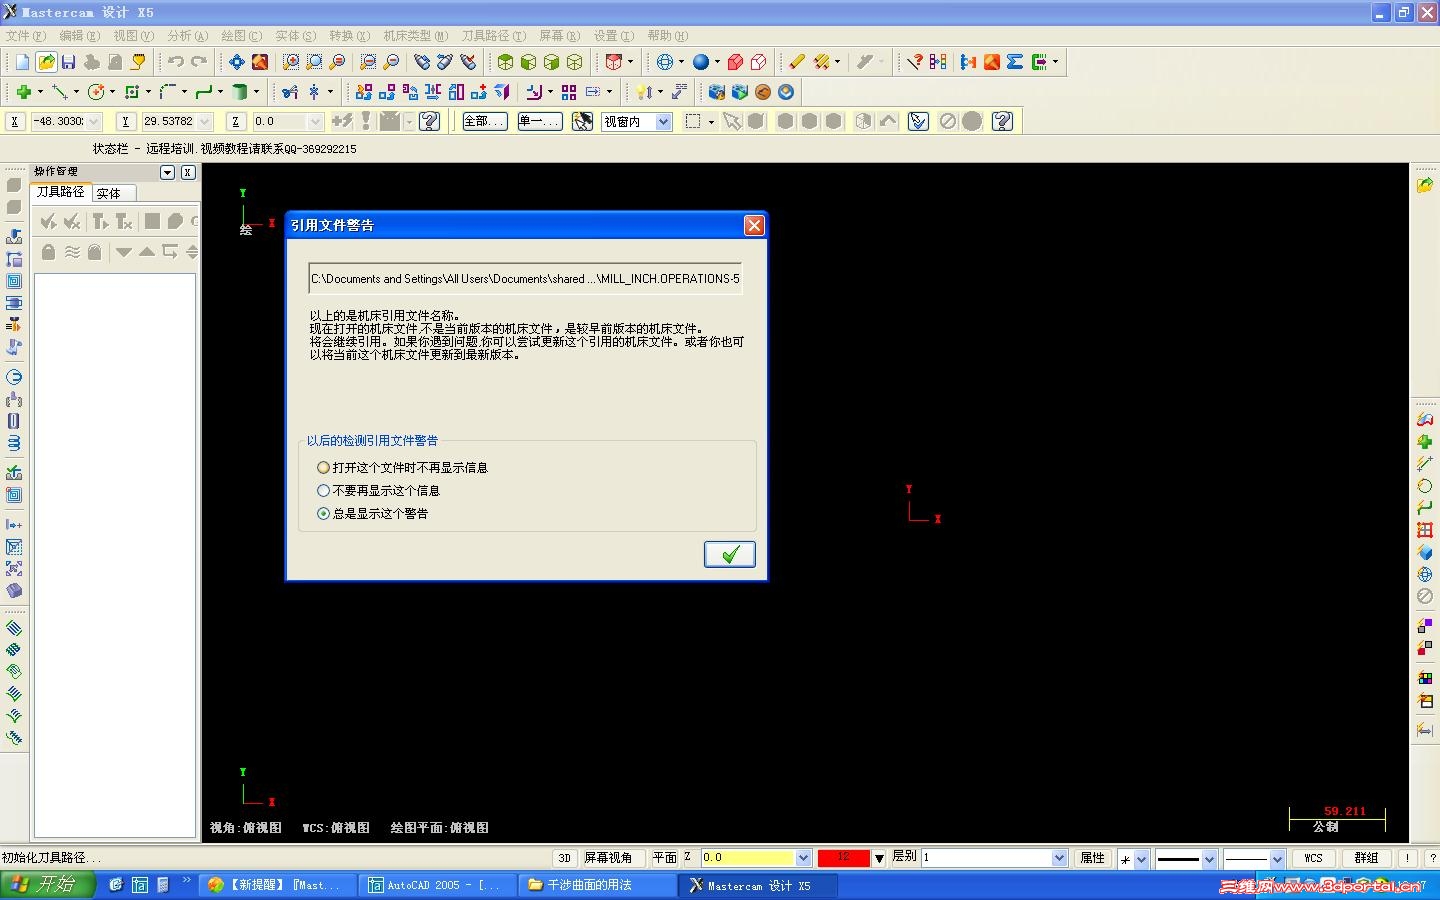Open the 视窗内 selection mode dropdown

663,122
